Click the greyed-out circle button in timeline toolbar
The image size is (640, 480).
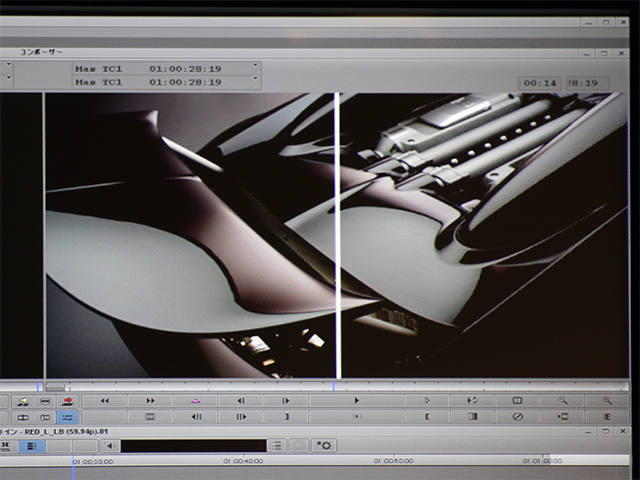tap(299, 445)
